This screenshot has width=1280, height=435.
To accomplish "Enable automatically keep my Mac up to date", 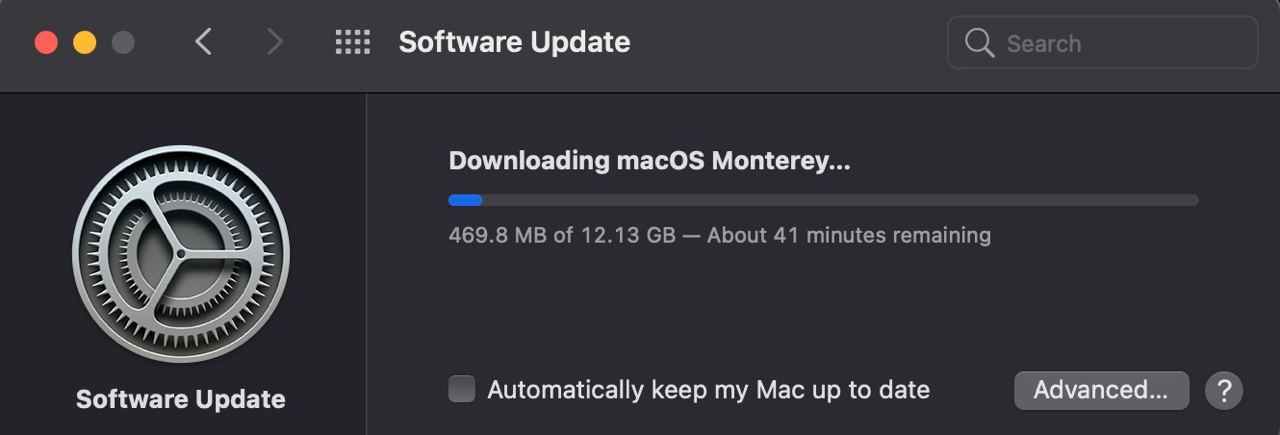I will pyautogui.click(x=462, y=389).
